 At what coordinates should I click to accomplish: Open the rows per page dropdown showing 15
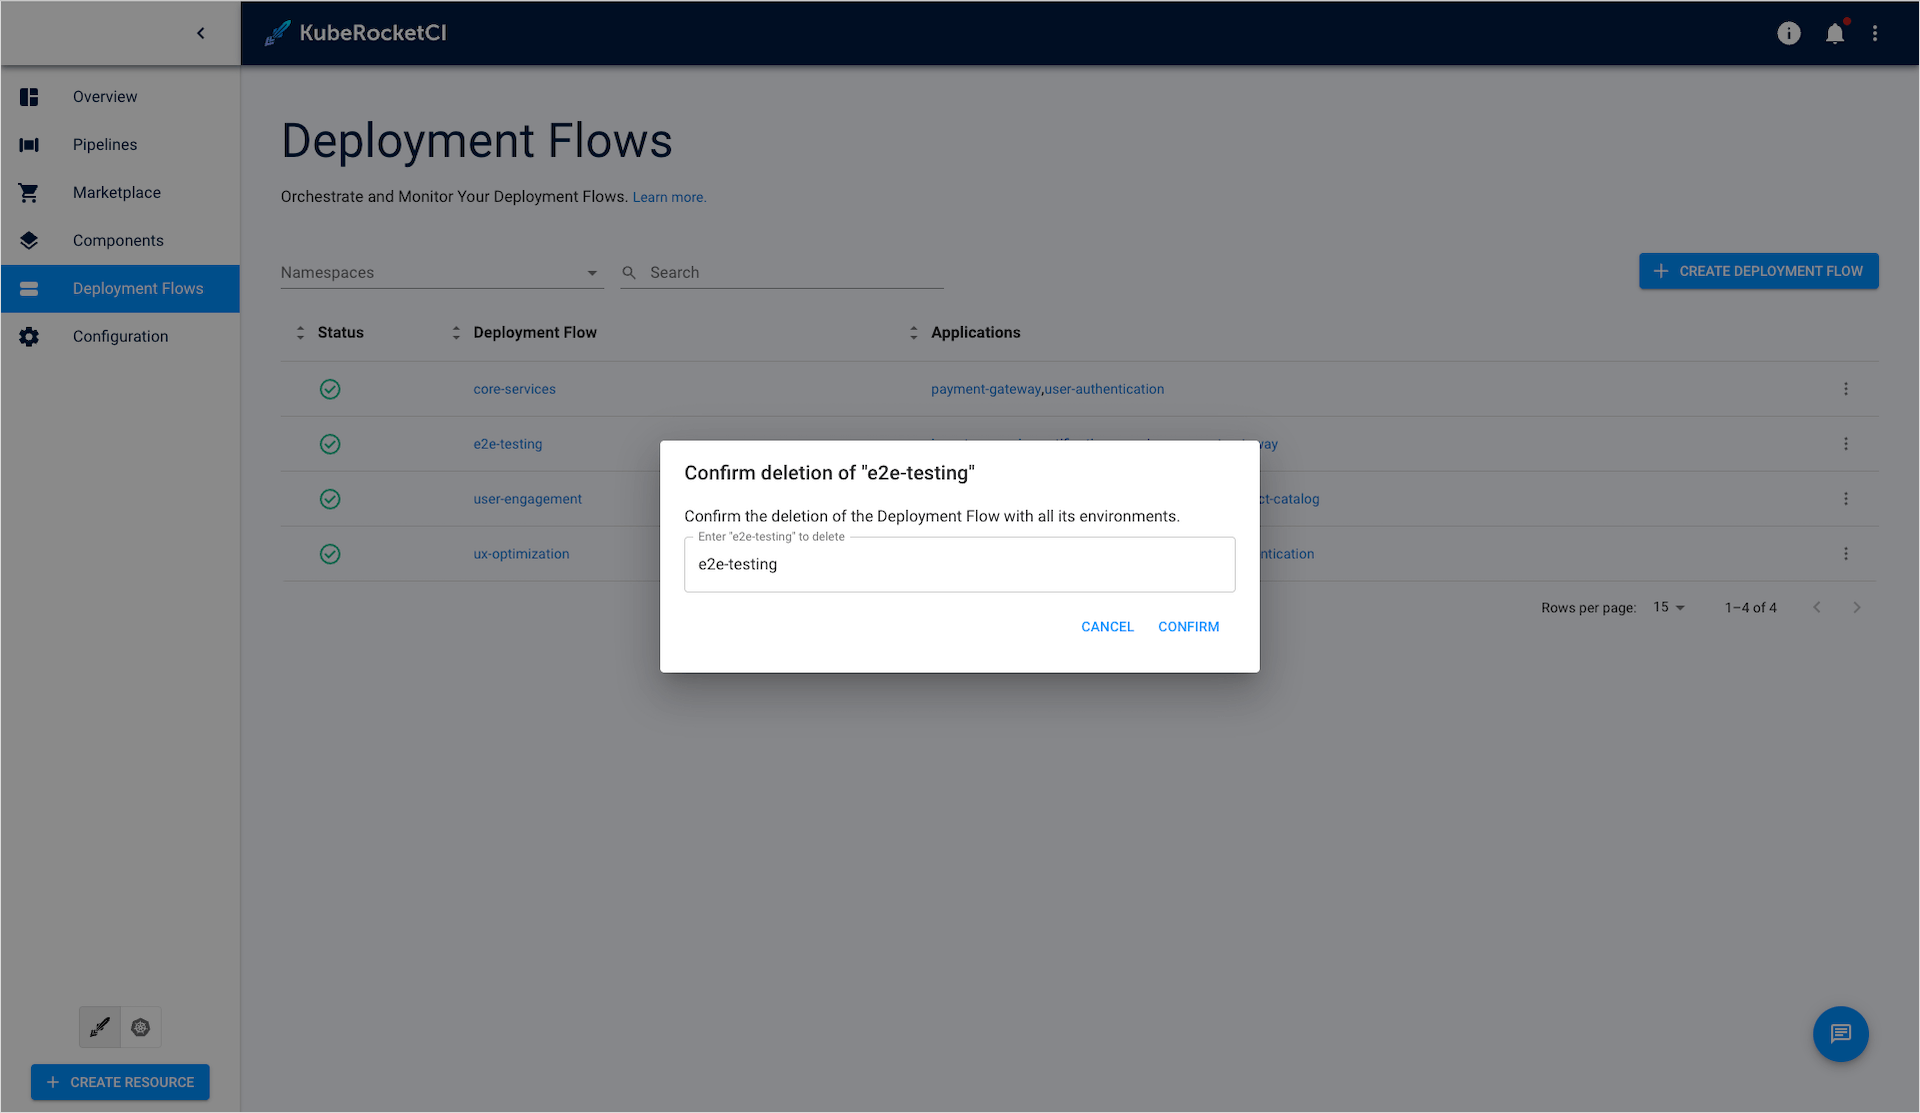1668,607
